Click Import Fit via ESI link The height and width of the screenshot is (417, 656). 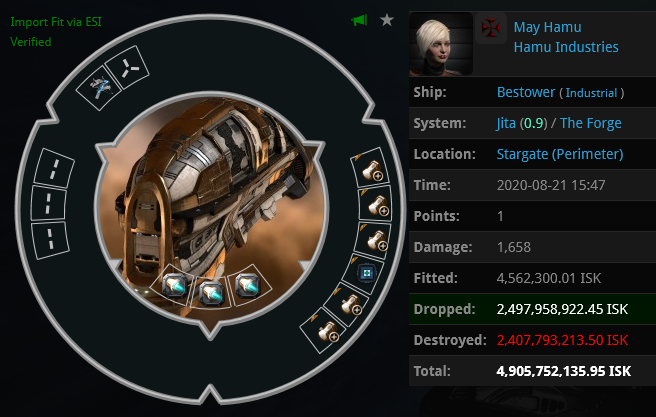(x=56, y=22)
